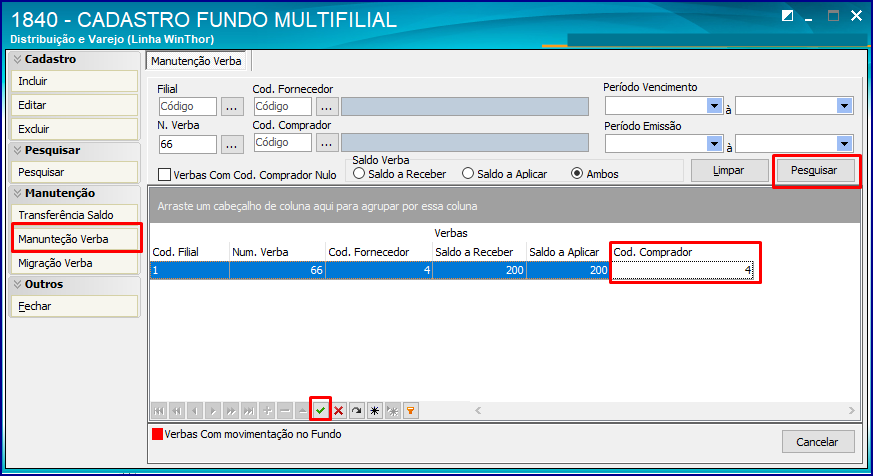The width and height of the screenshot is (873, 476).
Task: Click the edit record triangle icon
Action: [302, 411]
